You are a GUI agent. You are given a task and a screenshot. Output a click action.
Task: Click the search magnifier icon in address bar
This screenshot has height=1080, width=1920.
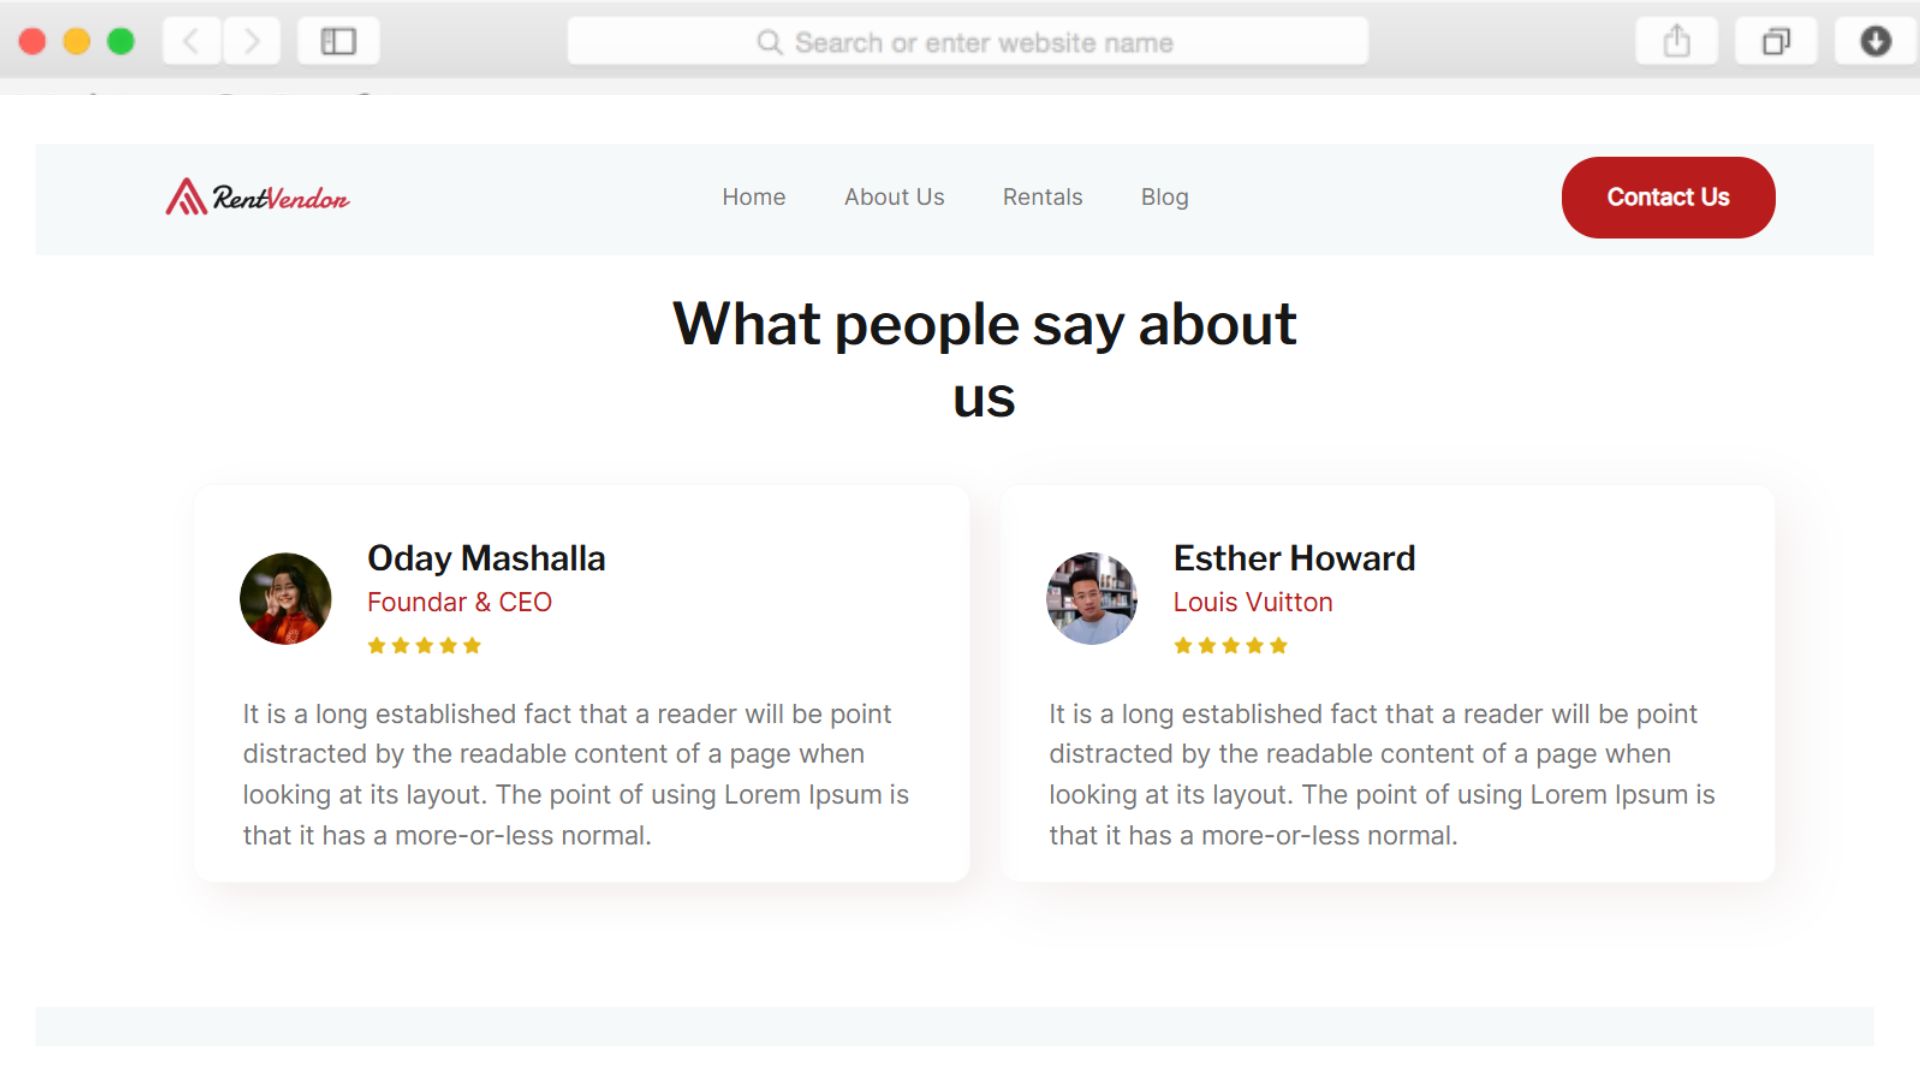tap(769, 42)
